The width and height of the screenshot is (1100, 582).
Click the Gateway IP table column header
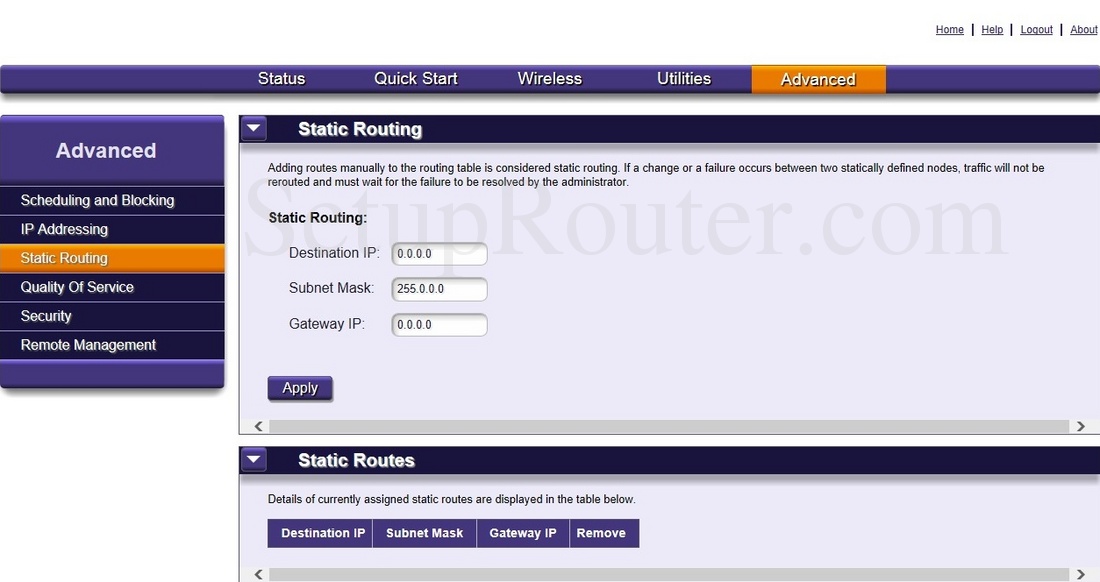pos(523,533)
